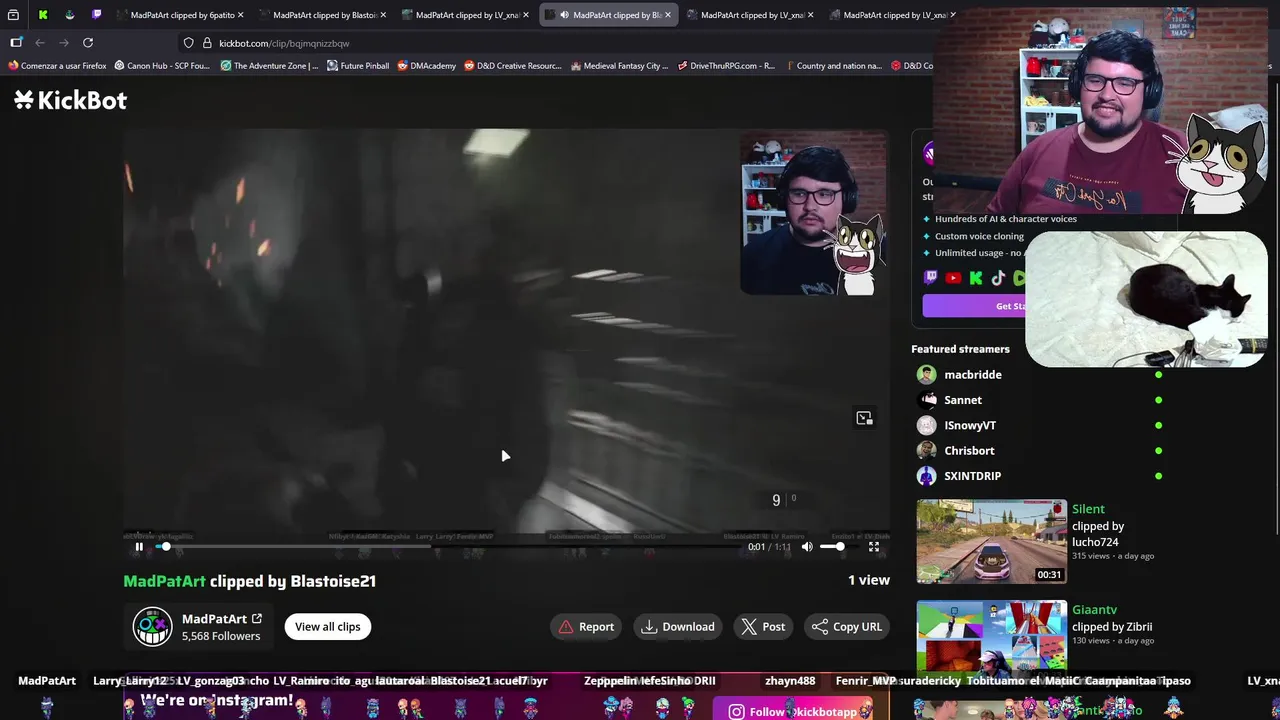Image resolution: width=1280 pixels, height=720 pixels.
Task: Click the YouTube icon in the ad panel
Action: click(953, 278)
